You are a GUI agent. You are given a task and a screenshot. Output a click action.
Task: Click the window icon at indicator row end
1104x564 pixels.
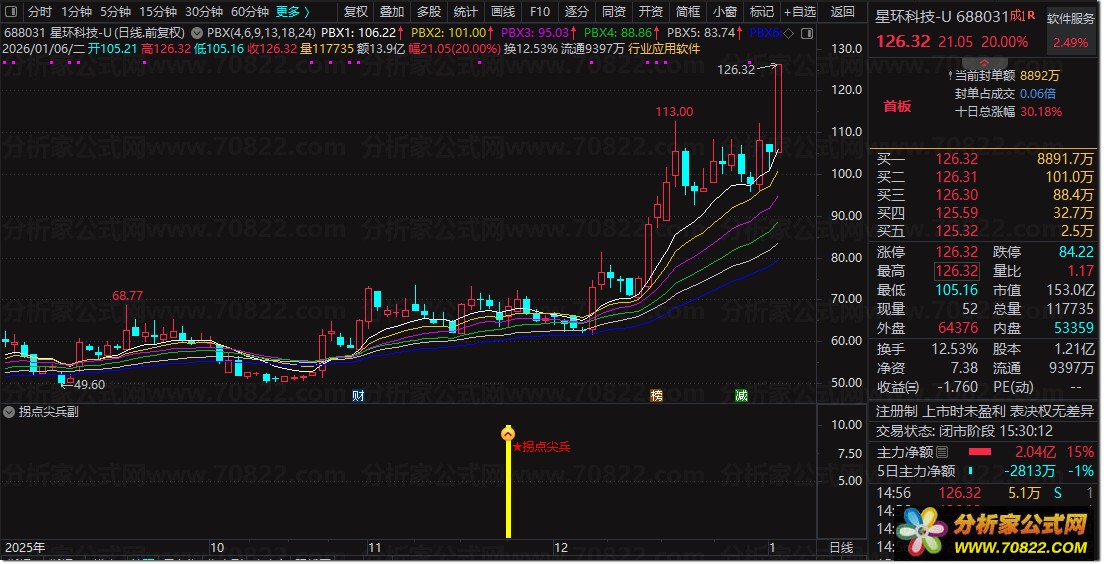[807, 33]
